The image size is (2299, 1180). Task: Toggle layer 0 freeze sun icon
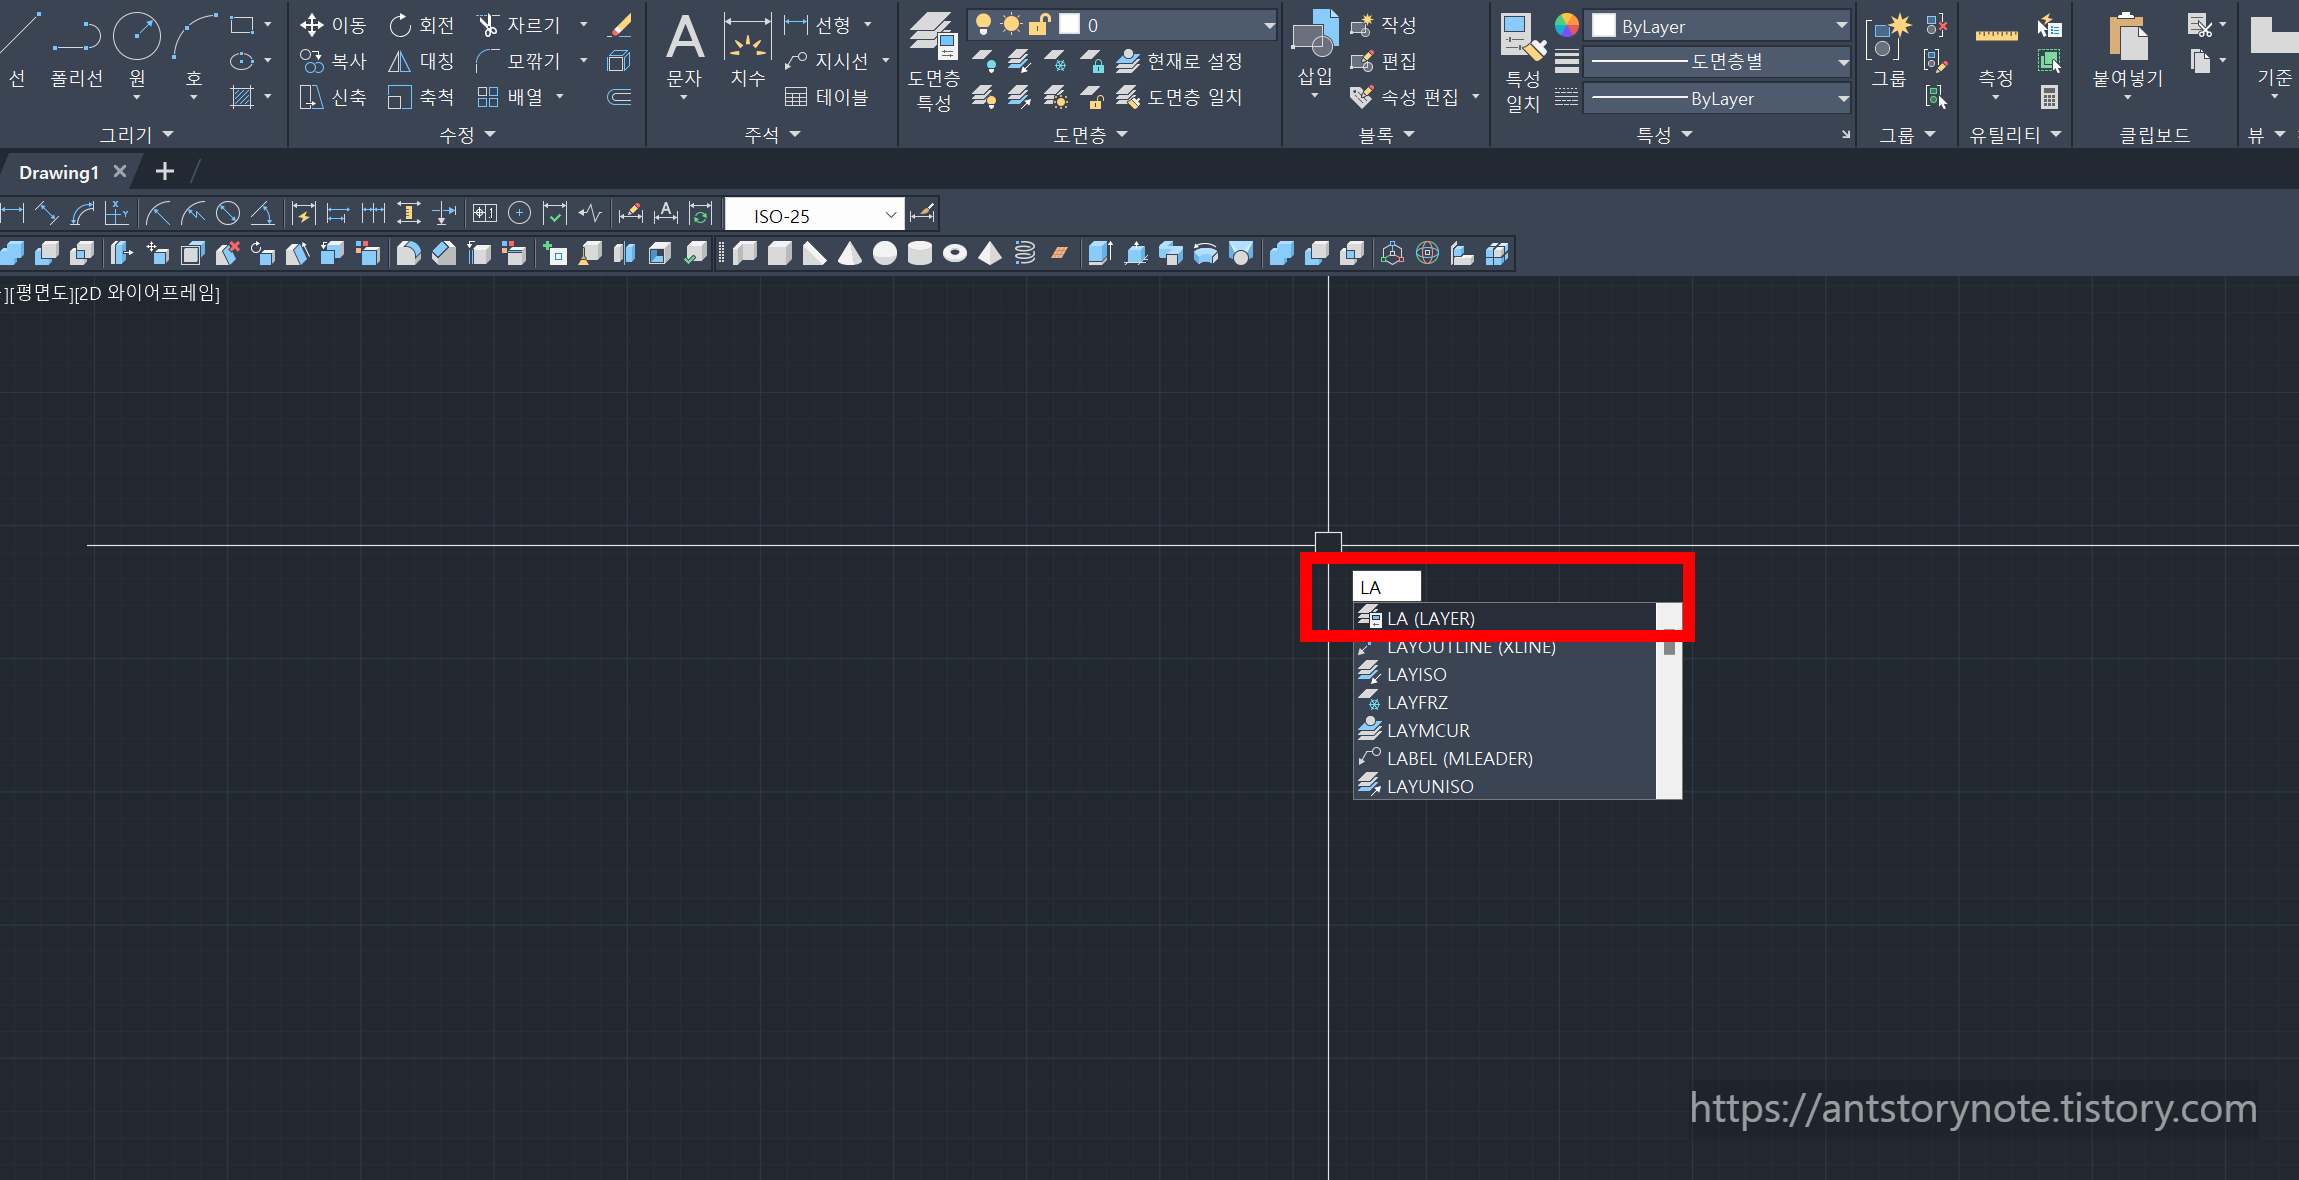point(1011,25)
